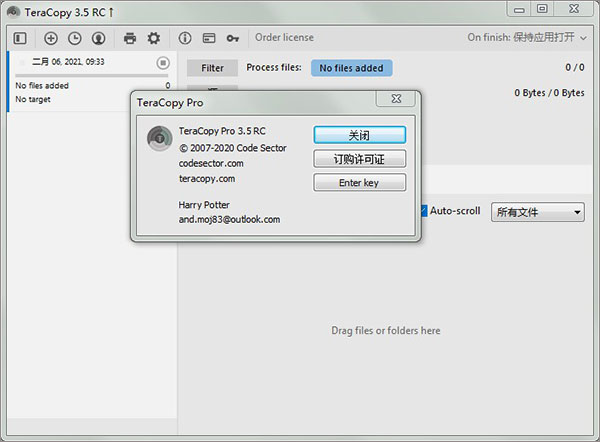Select the task dated 二月 06, 2021
The width and height of the screenshot is (600, 442).
pyautogui.click(x=92, y=82)
